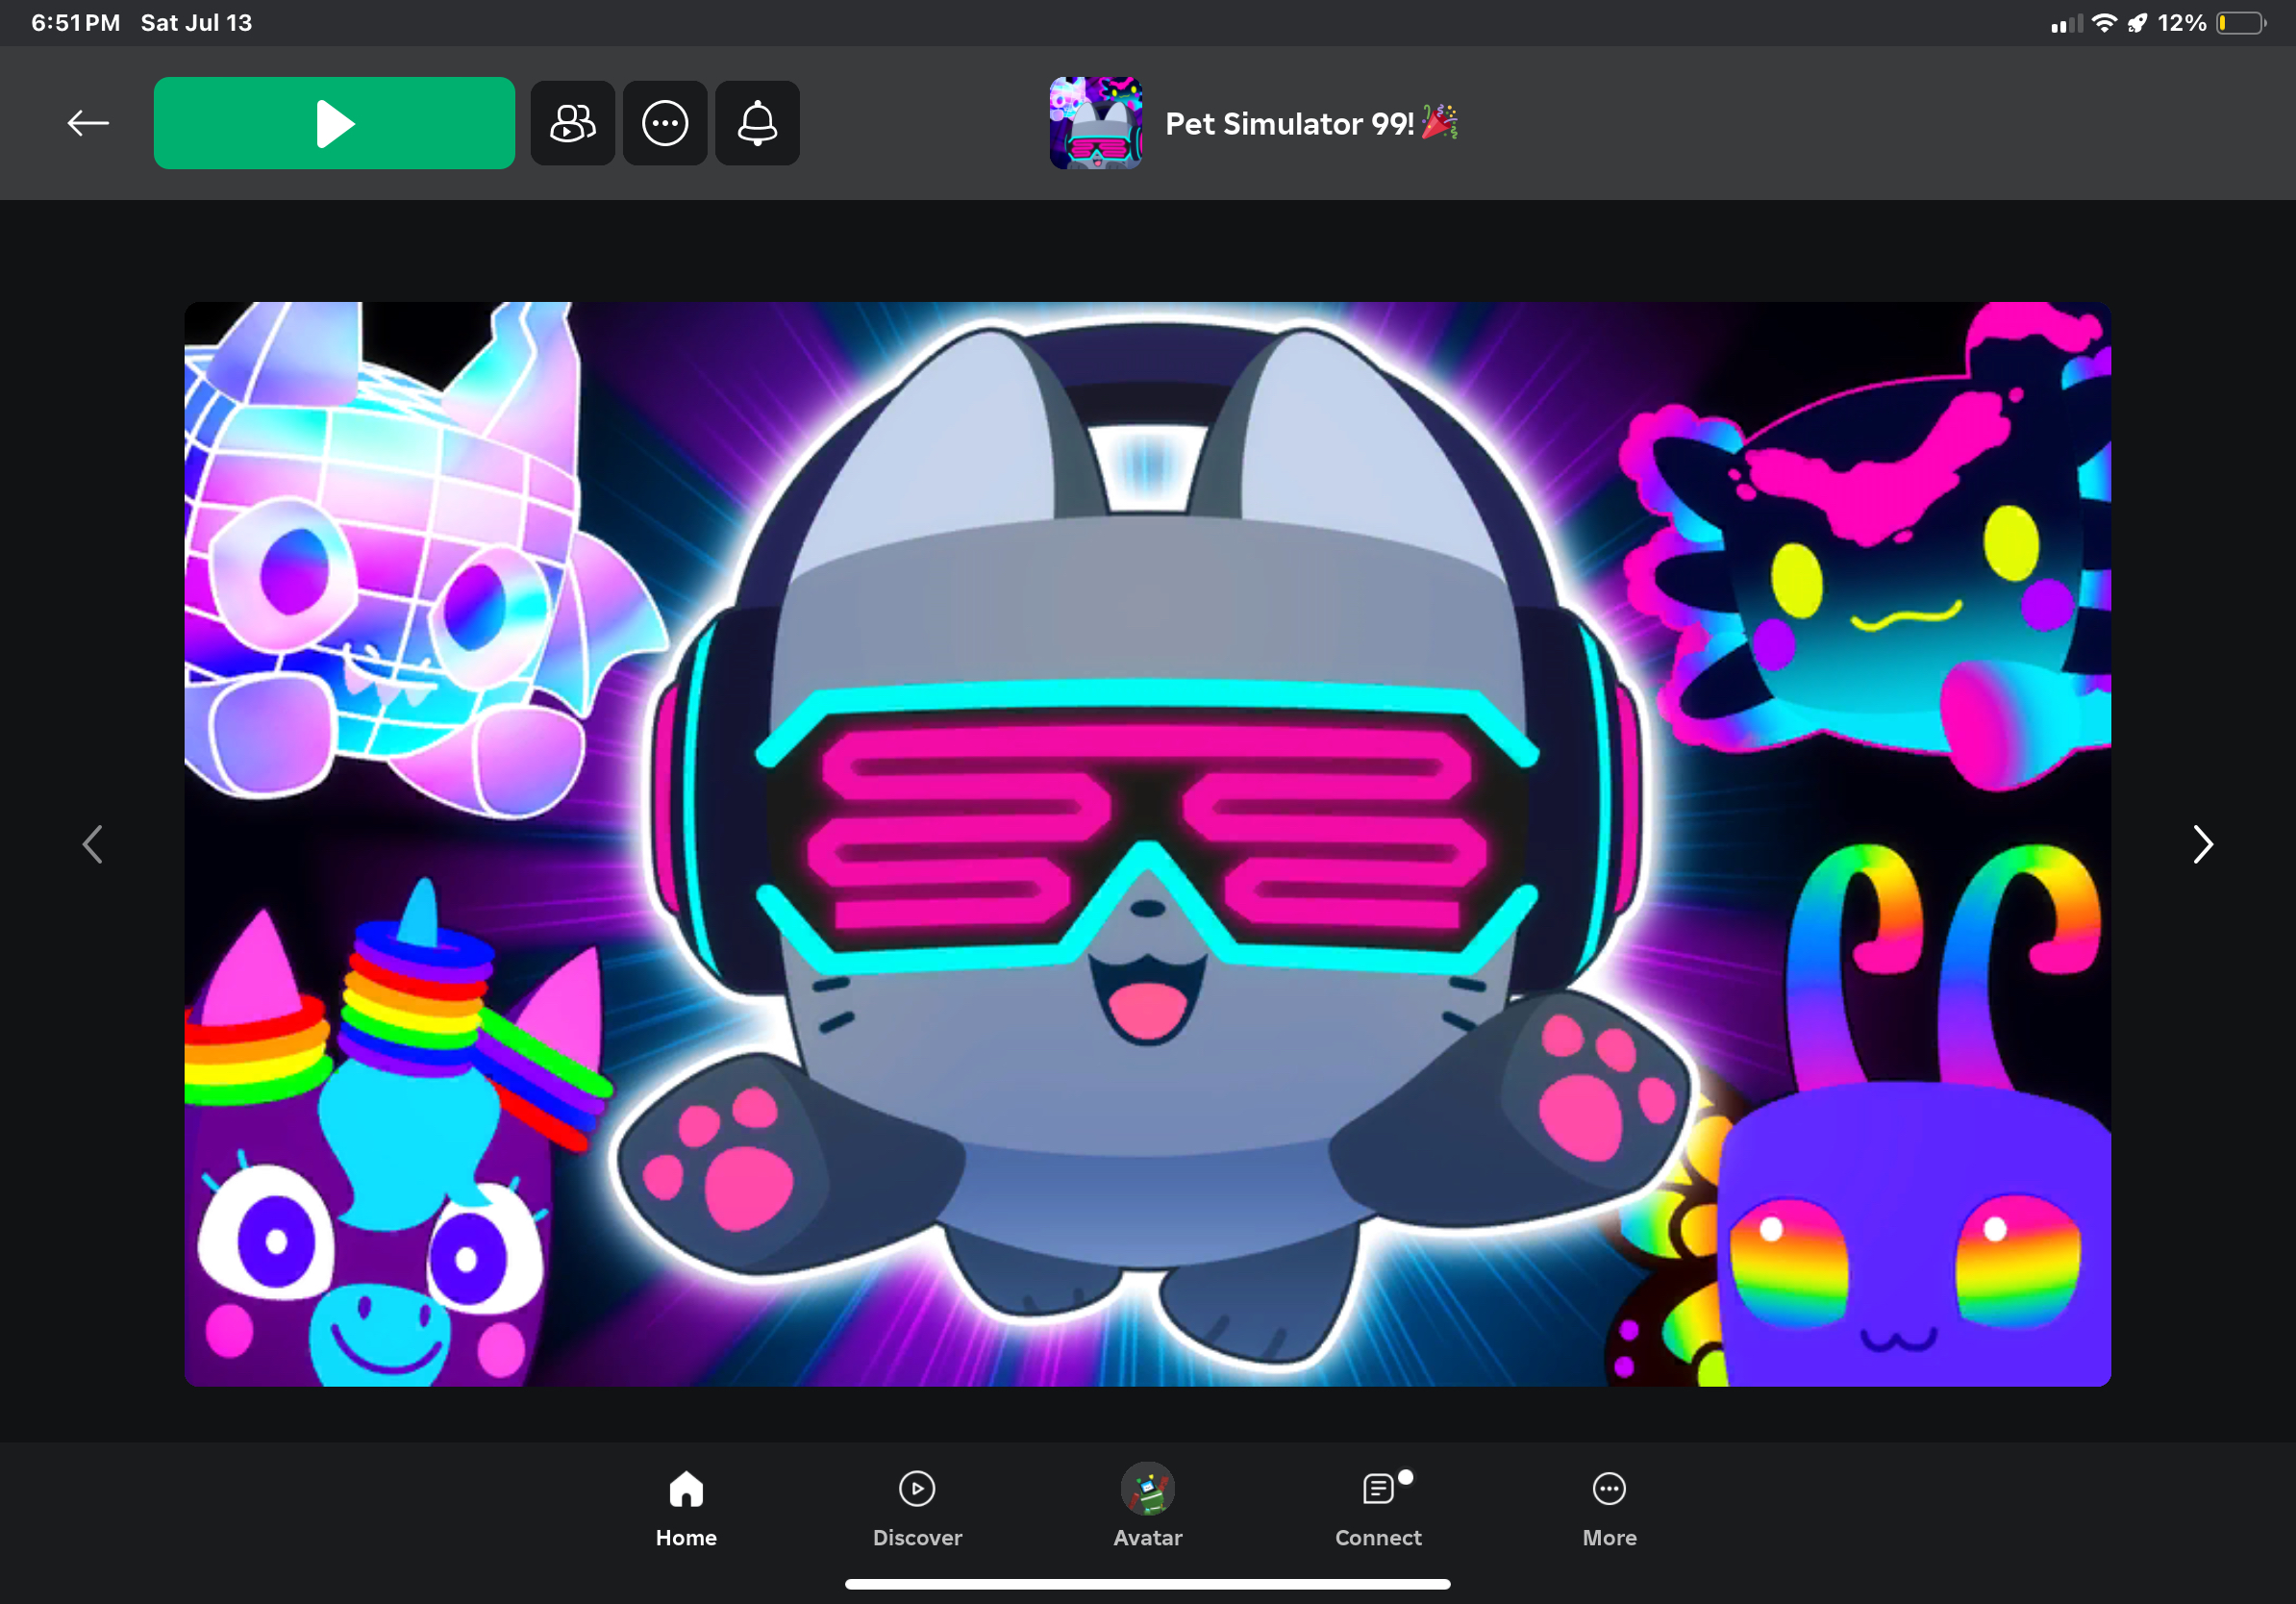Tap the Home icon in the bottom bar

(686, 1489)
